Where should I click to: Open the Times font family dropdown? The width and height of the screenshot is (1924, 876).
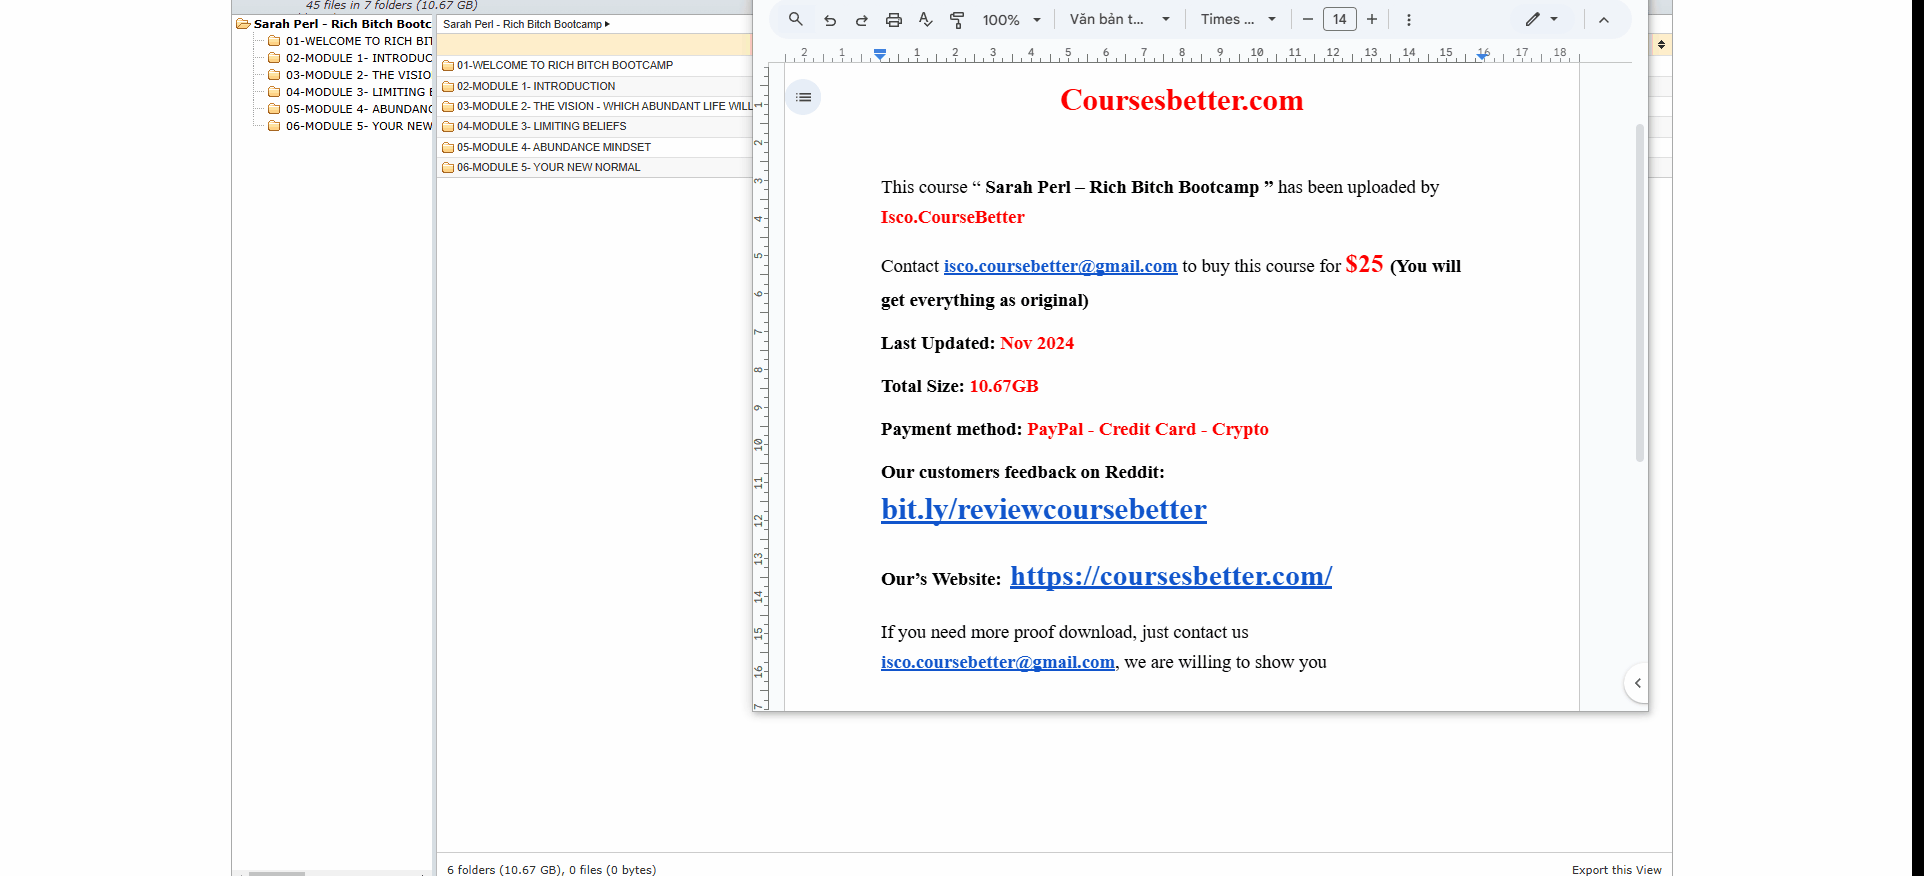coord(1238,20)
